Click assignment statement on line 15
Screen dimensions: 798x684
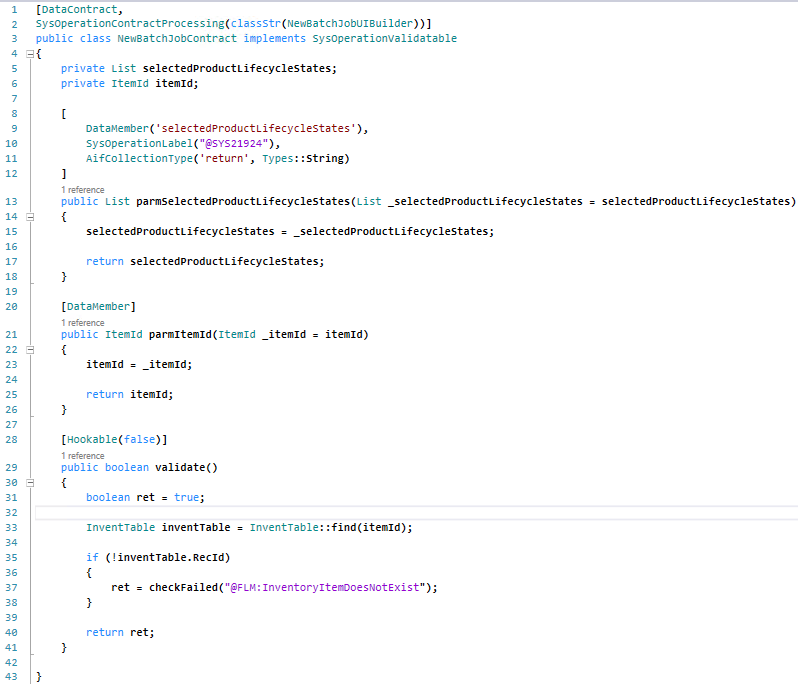tap(290, 232)
